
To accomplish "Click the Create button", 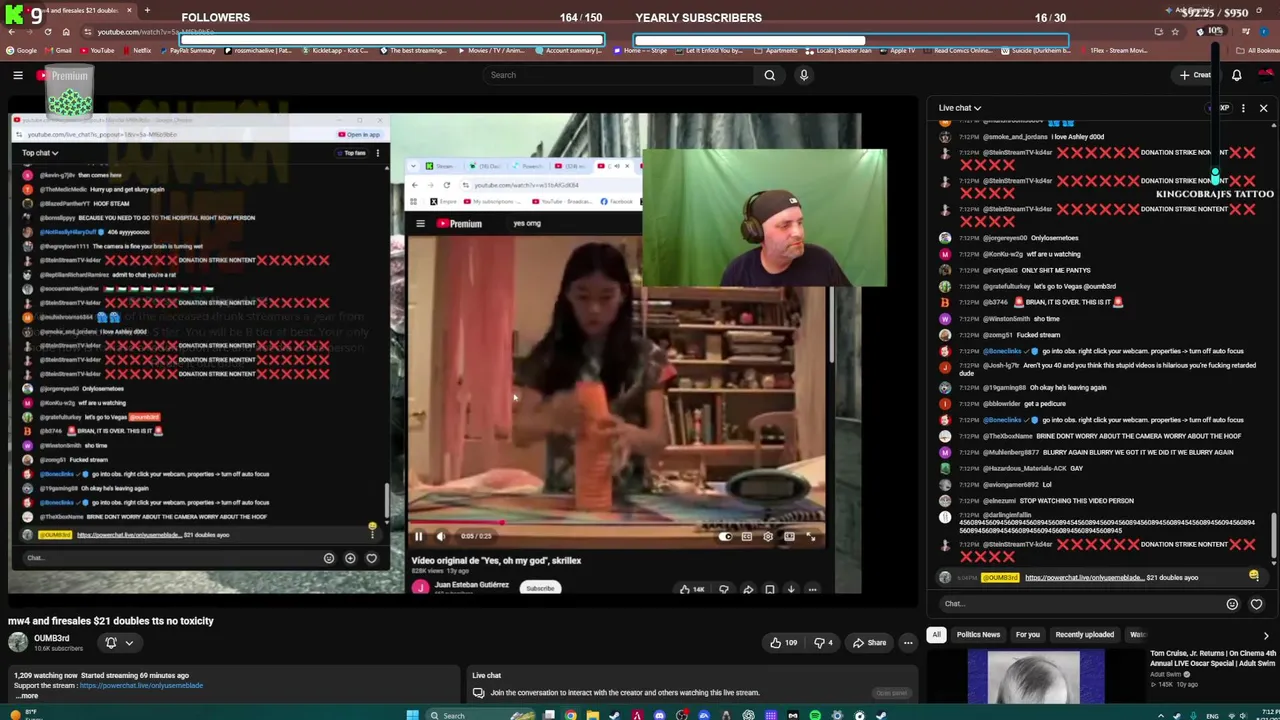I will pyautogui.click(x=1196, y=75).
